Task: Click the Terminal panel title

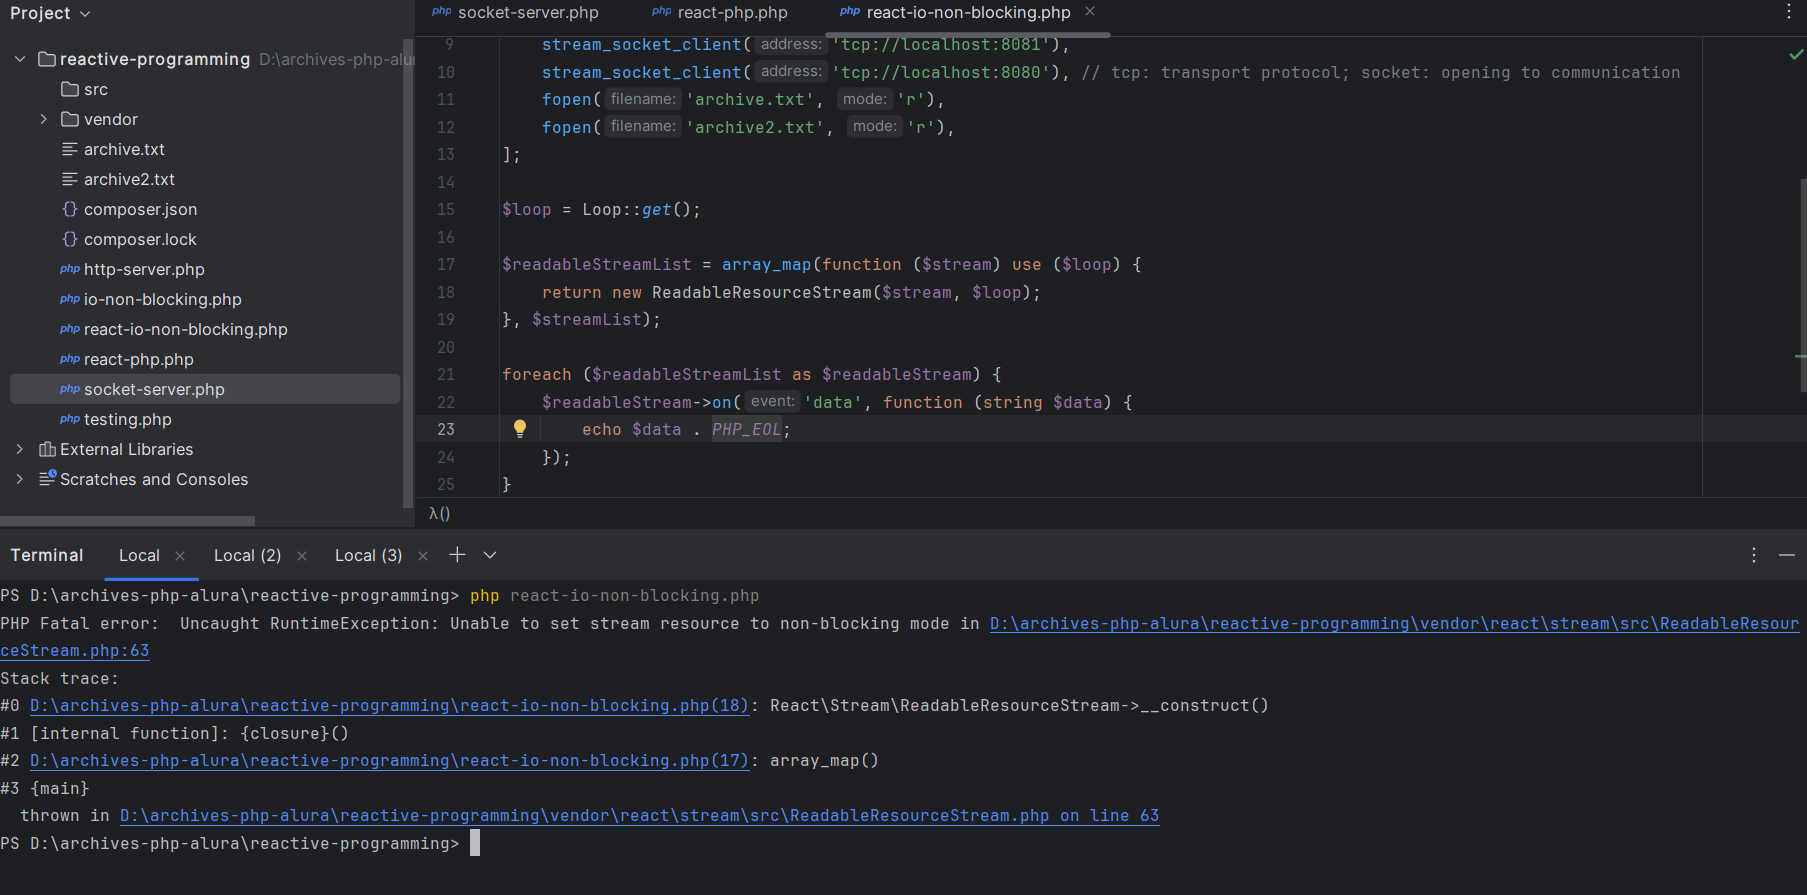Action: point(47,555)
